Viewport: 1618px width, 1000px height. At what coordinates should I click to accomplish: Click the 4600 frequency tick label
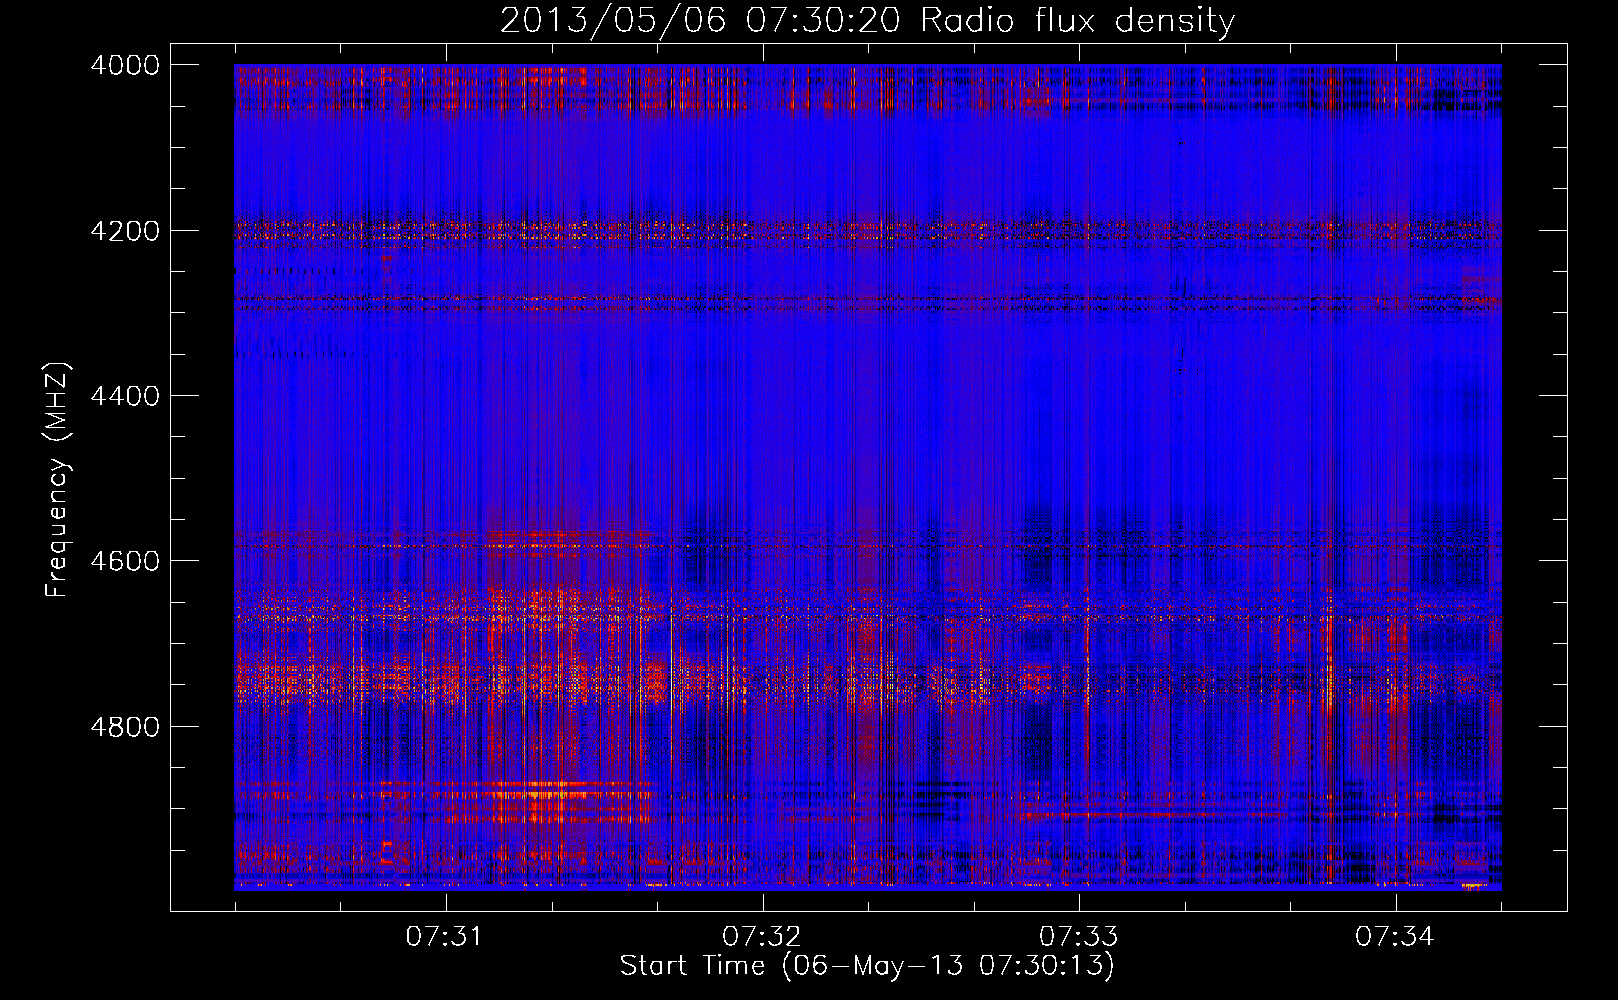(124, 561)
